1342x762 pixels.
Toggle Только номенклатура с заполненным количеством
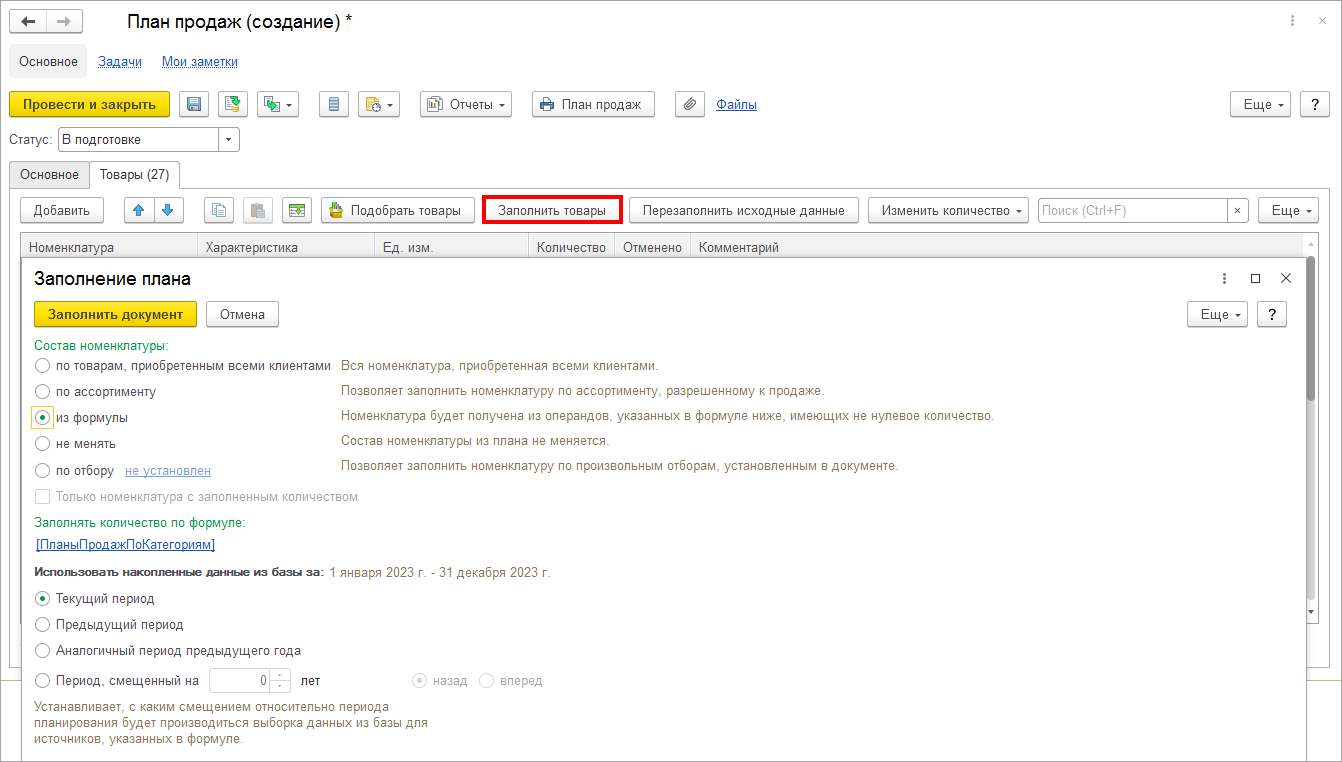pos(196,496)
